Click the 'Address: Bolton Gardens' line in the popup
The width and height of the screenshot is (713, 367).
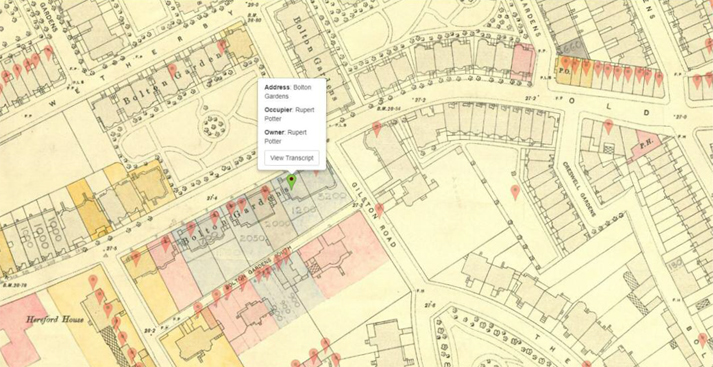pyautogui.click(x=288, y=91)
